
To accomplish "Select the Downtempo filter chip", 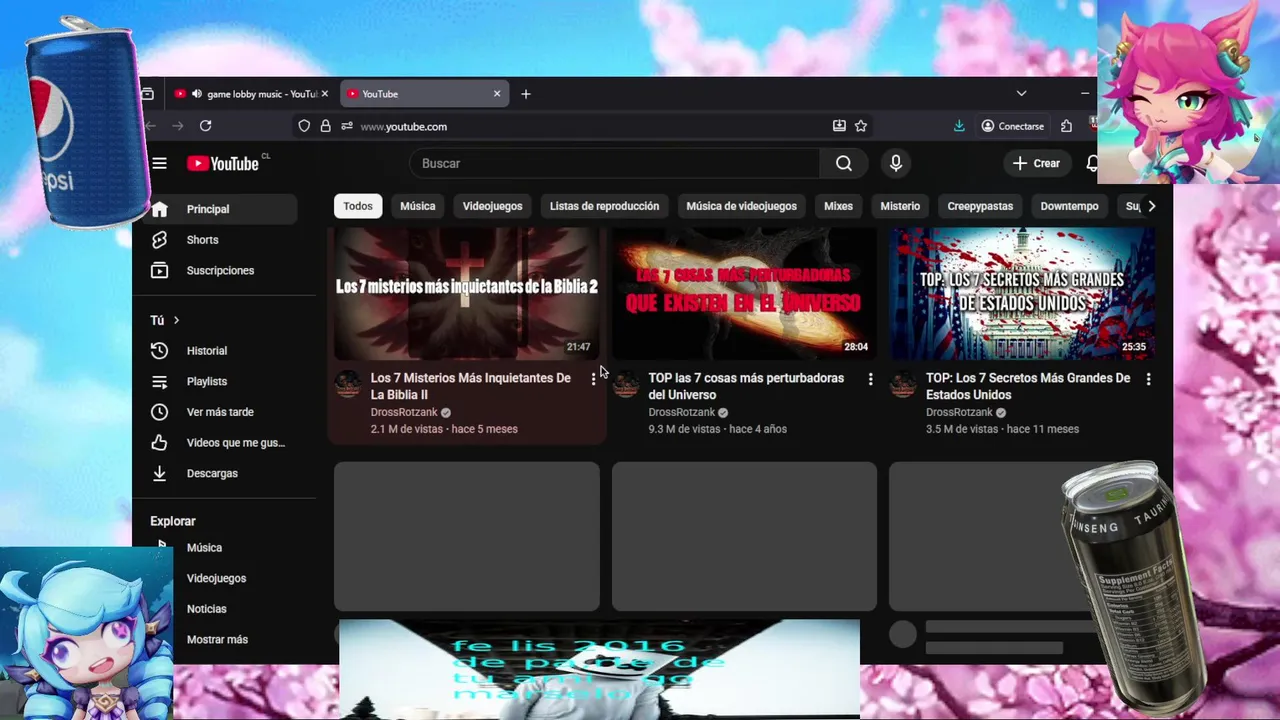I will (x=1069, y=206).
